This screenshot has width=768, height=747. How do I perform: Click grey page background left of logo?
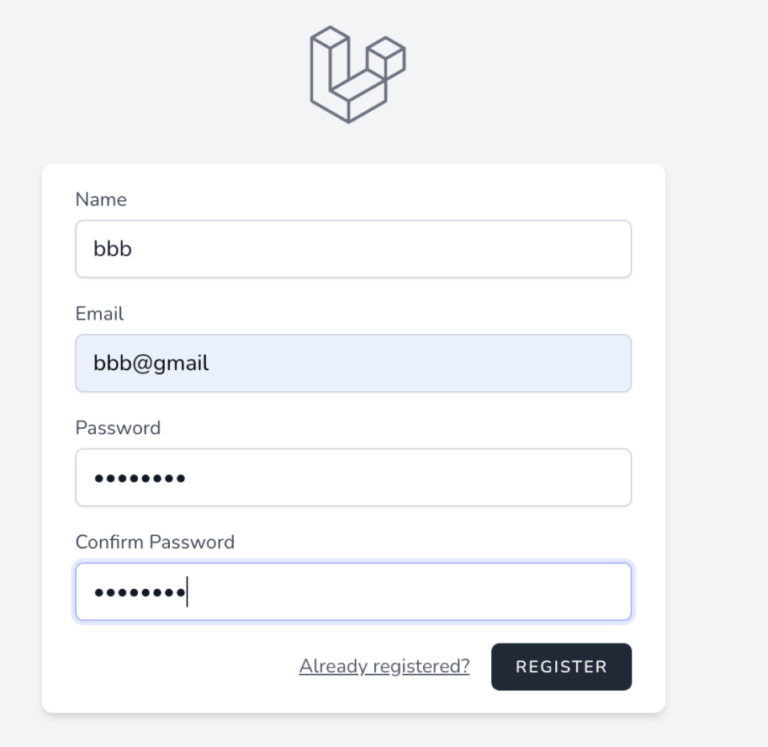coord(150,76)
